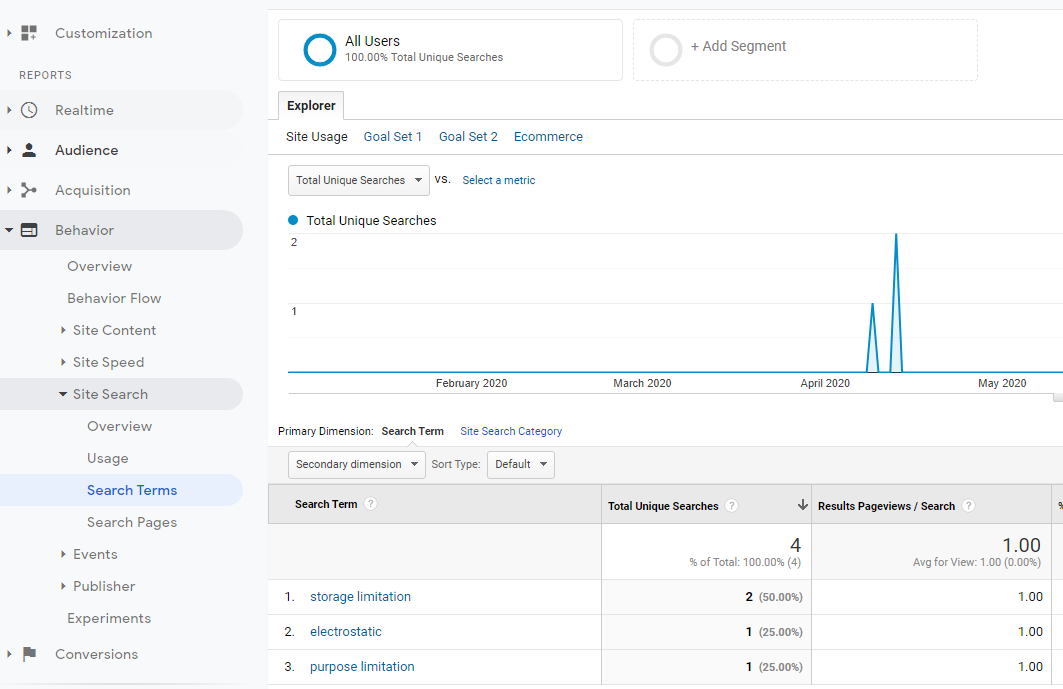1063x689 pixels.
Task: Click the descending sort arrow in table header
Action: click(802, 506)
